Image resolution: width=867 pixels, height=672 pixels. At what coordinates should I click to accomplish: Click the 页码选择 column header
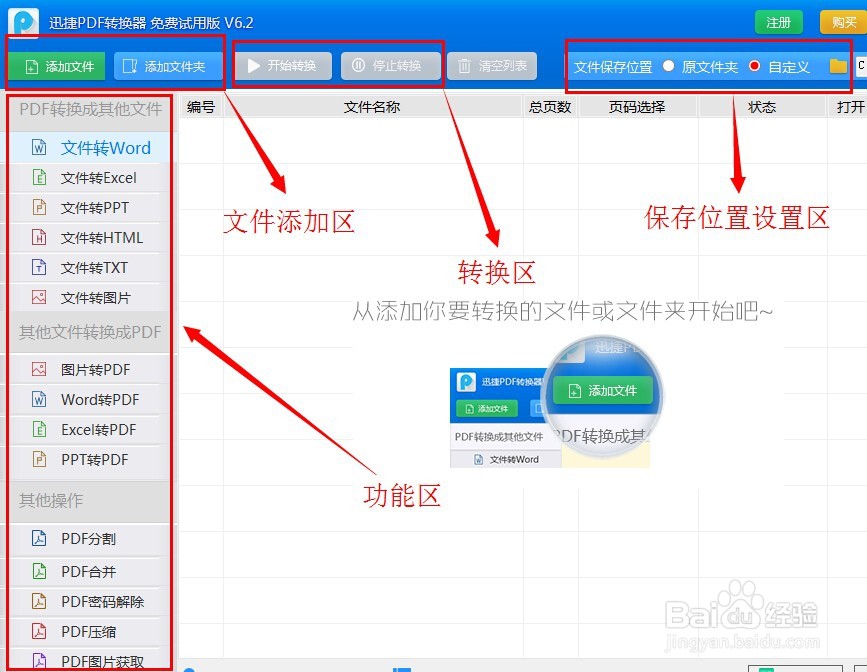(x=637, y=107)
